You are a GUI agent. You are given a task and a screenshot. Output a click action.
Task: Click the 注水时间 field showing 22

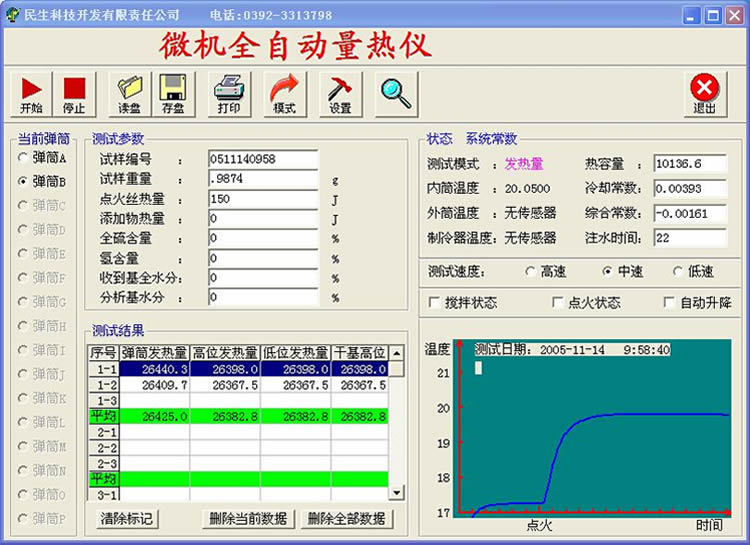click(690, 238)
